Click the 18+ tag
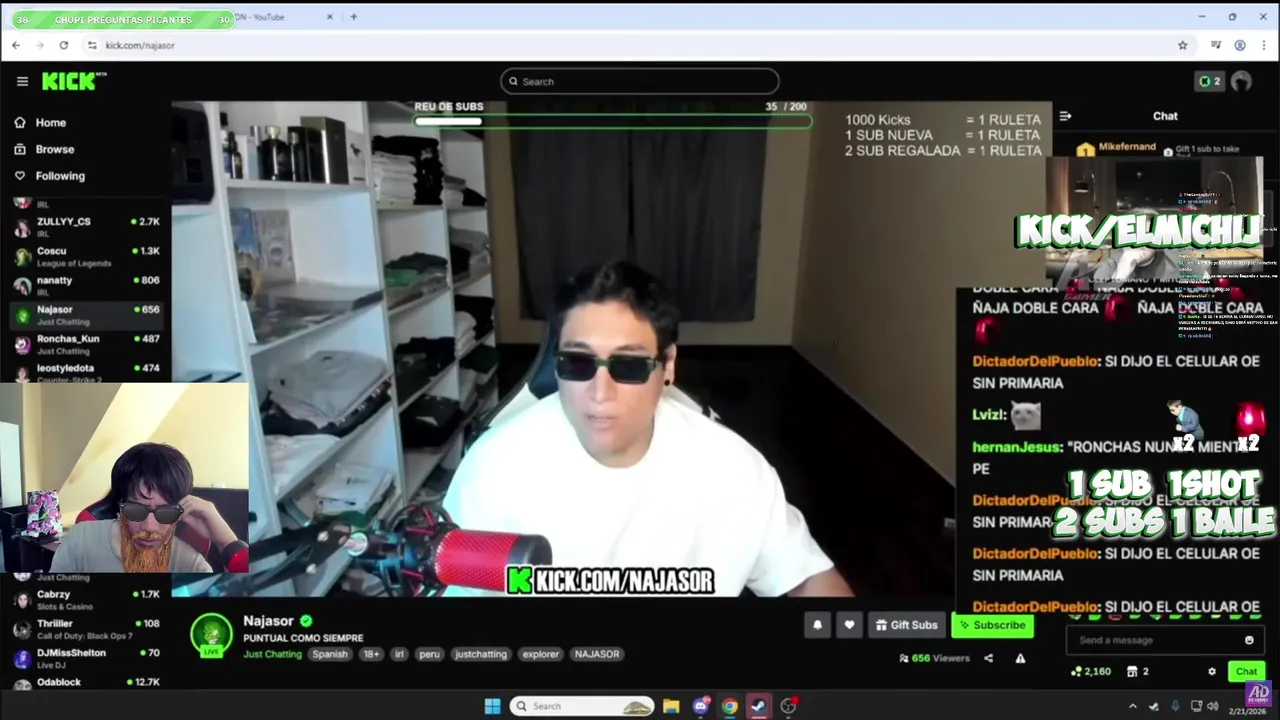This screenshot has width=1280, height=720. coord(371,654)
